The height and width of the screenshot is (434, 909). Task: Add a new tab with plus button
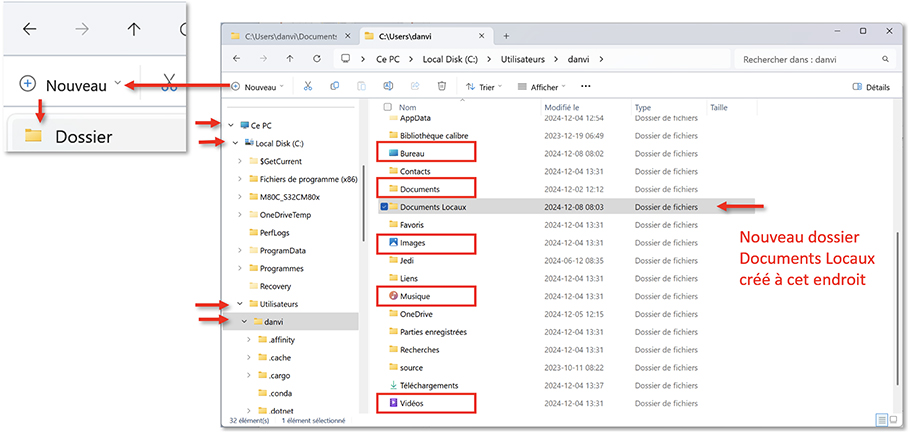pyautogui.click(x=506, y=36)
